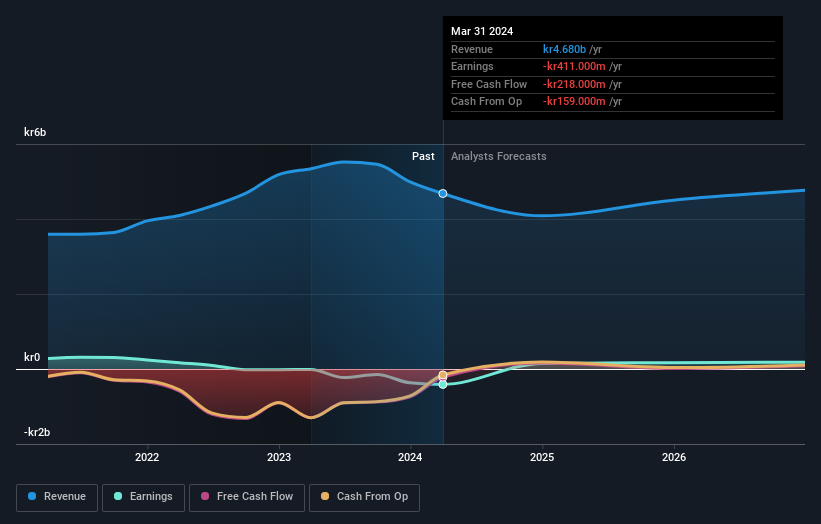Image resolution: width=821 pixels, height=524 pixels.
Task: Click the Free Cash Flow label in tooltip
Action: coord(489,84)
